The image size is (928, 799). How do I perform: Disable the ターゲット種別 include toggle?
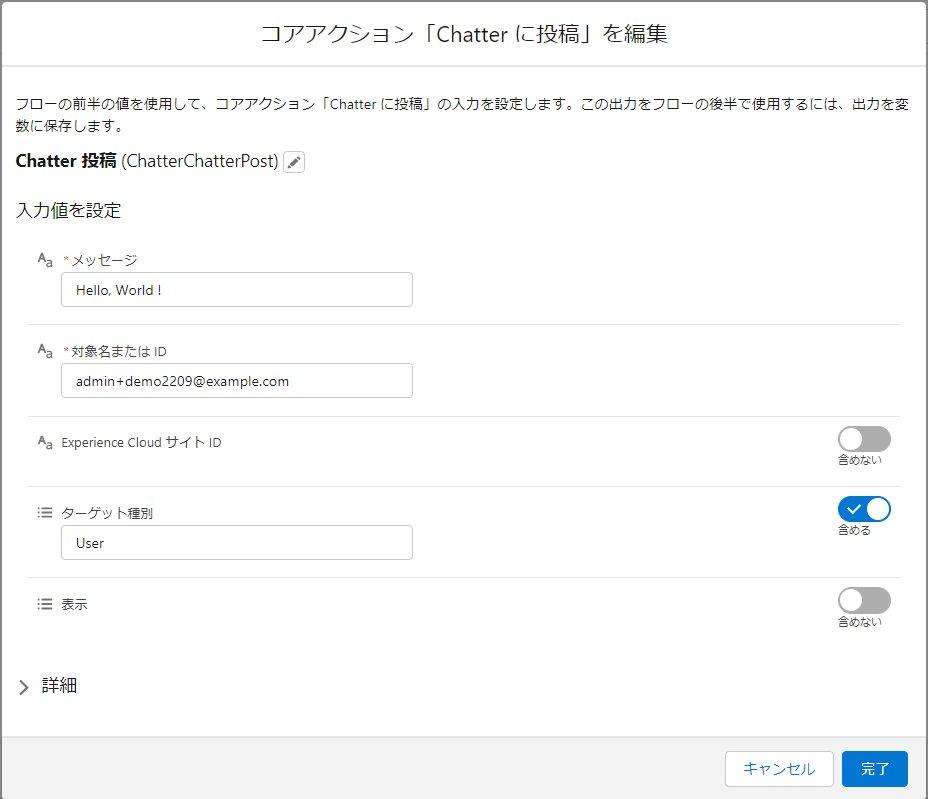[x=864, y=509]
